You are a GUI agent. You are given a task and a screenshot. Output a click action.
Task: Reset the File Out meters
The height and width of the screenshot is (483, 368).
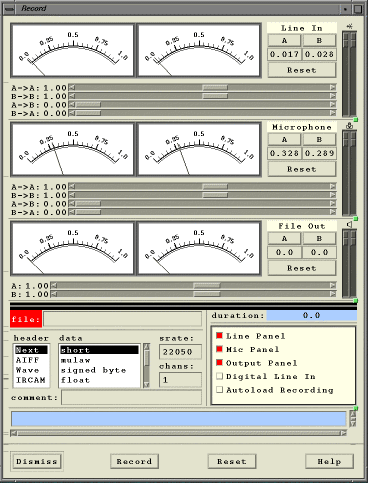pyautogui.click(x=302, y=268)
